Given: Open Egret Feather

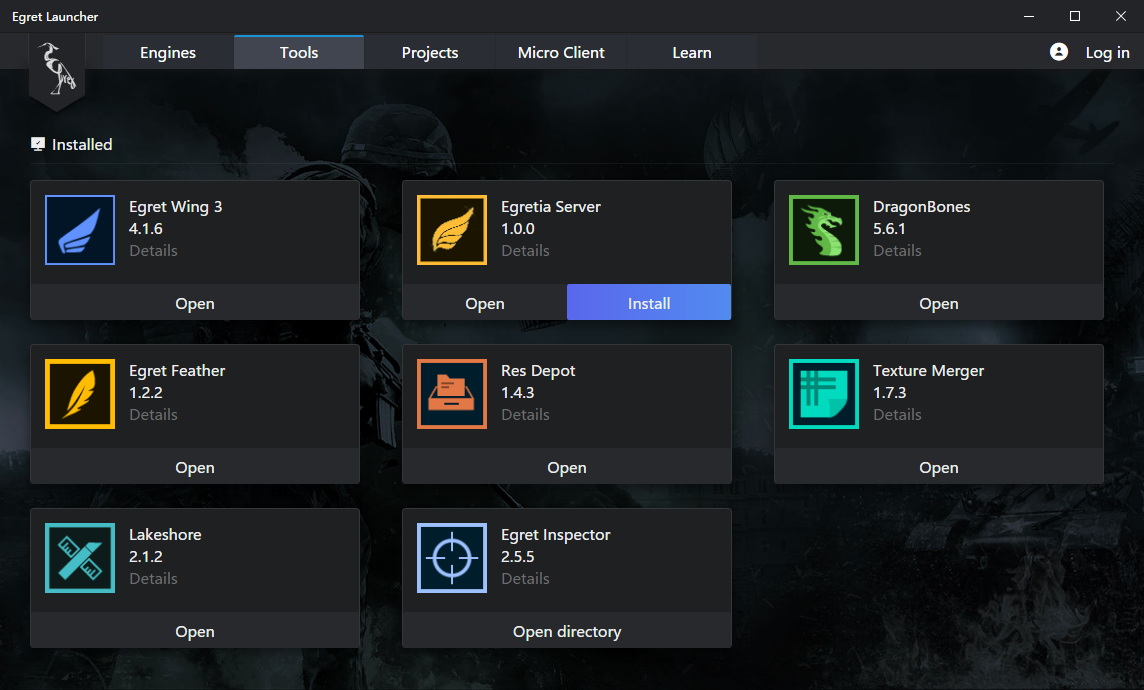Looking at the screenshot, I should 195,467.
